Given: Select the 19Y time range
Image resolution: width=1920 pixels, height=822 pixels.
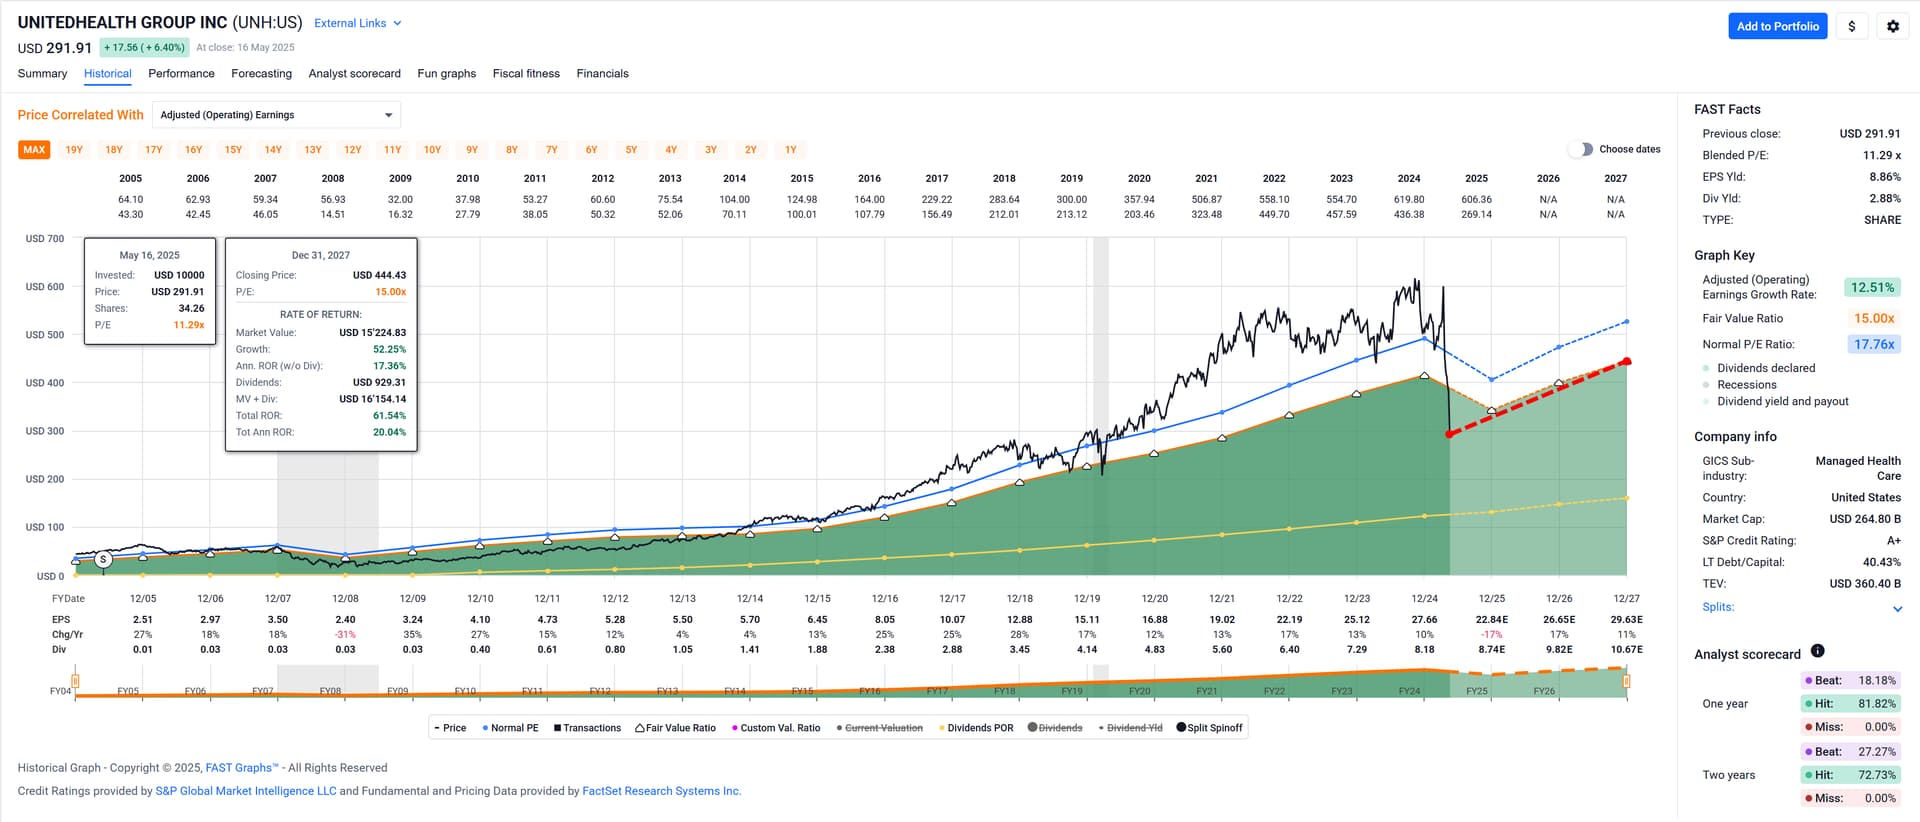Looking at the screenshot, I should pyautogui.click(x=74, y=150).
